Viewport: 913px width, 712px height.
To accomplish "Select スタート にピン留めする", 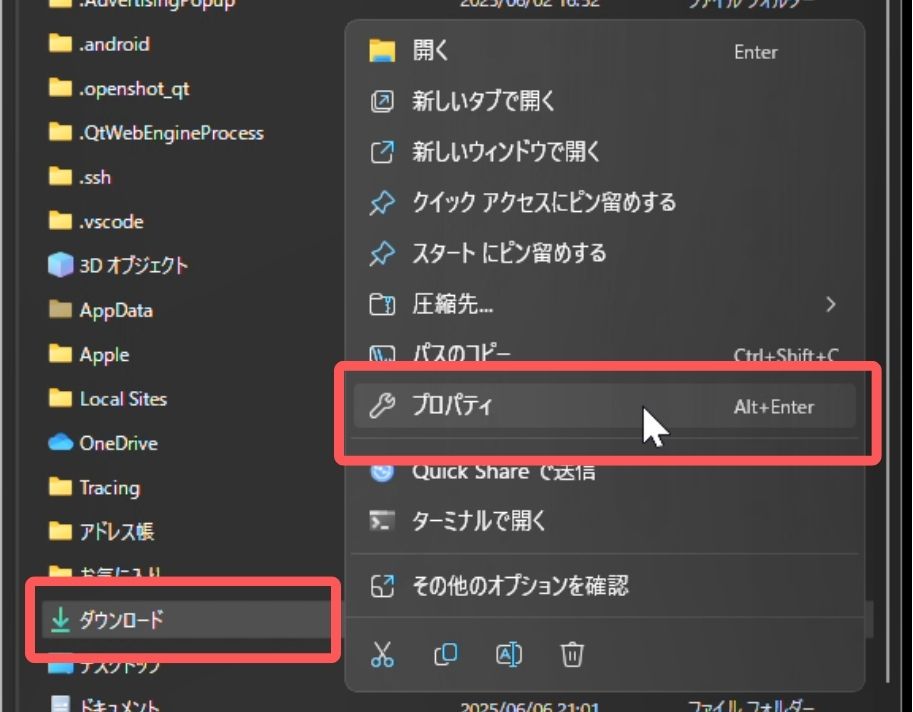I will (x=604, y=253).
